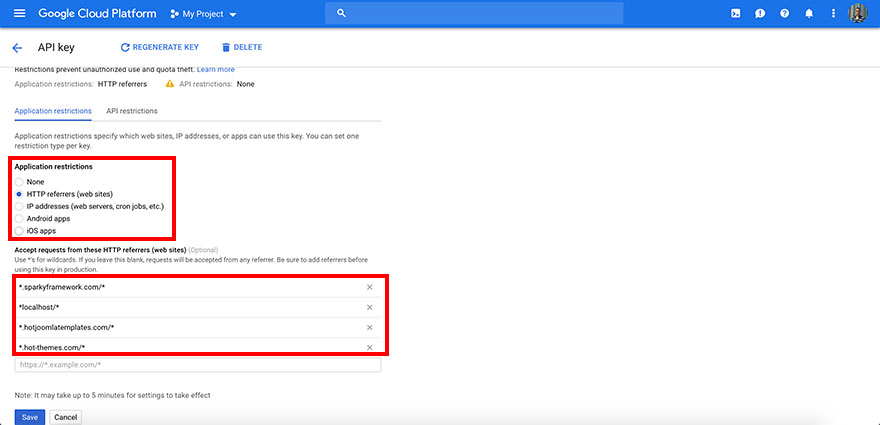880x425 pixels.
Task: Click the search magnifier icon
Action: pyautogui.click(x=341, y=13)
